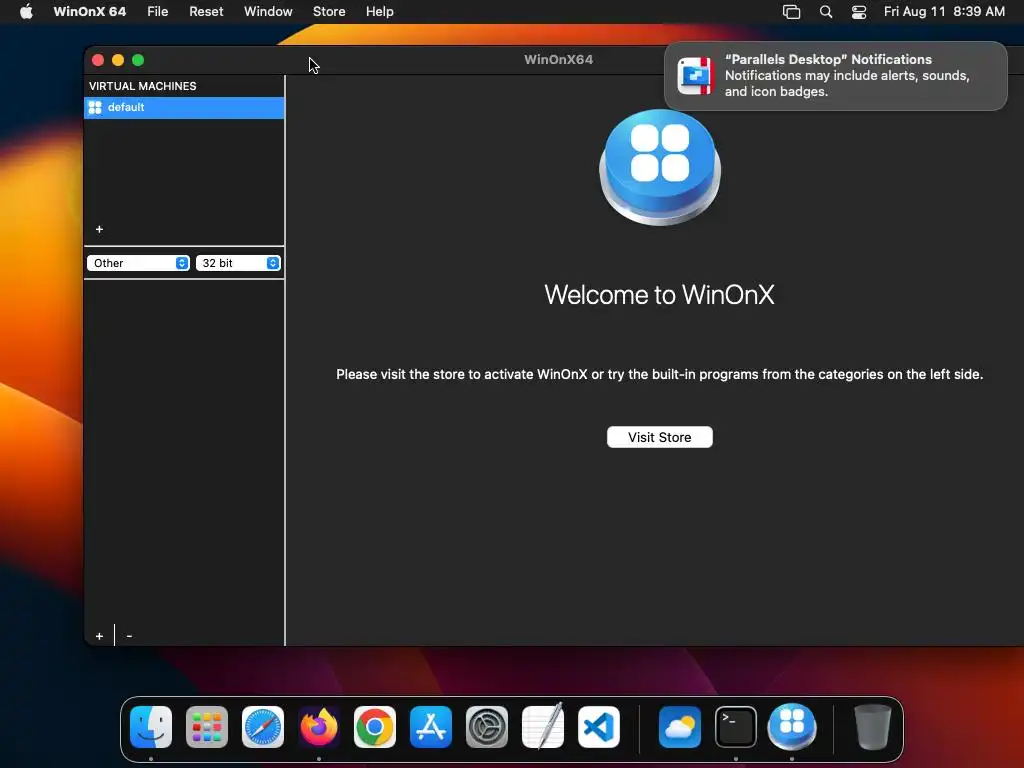The height and width of the screenshot is (768, 1024).
Task: Launch Safari from the dock
Action: tap(263, 727)
